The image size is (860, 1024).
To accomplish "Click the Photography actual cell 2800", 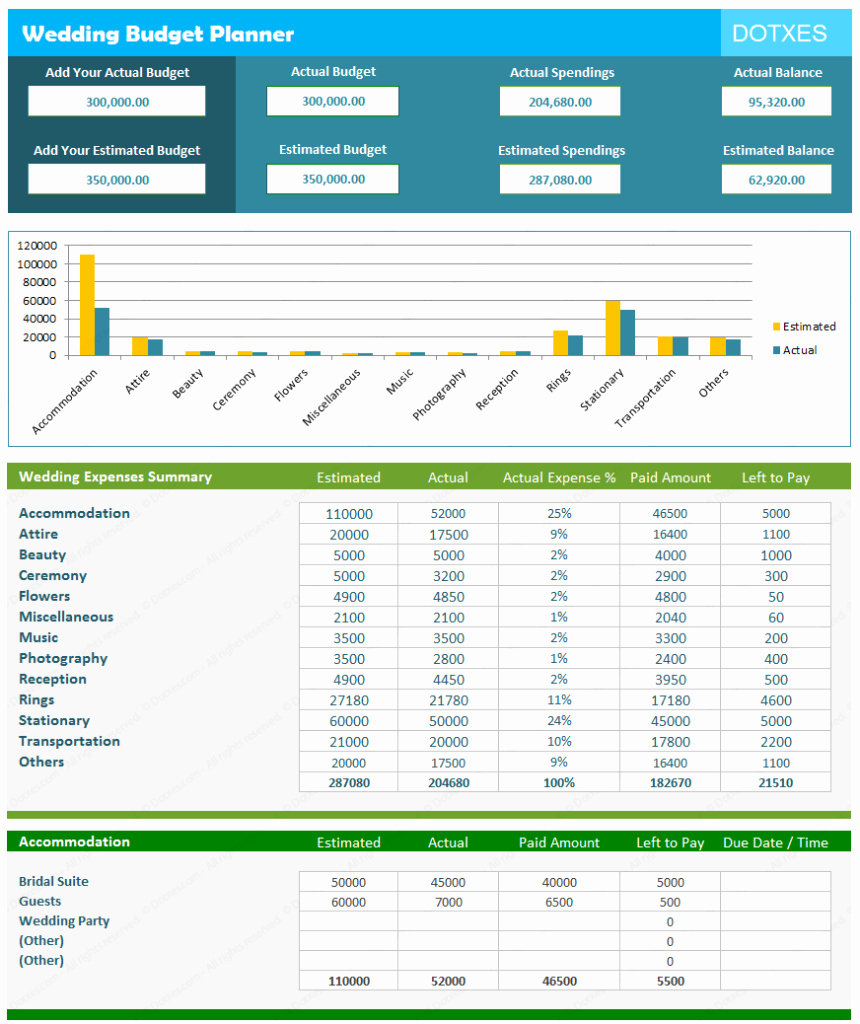I will click(448, 660).
